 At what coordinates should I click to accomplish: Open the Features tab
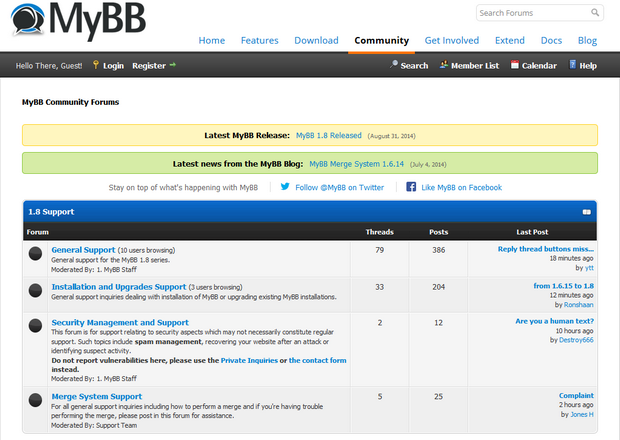[x=259, y=40]
